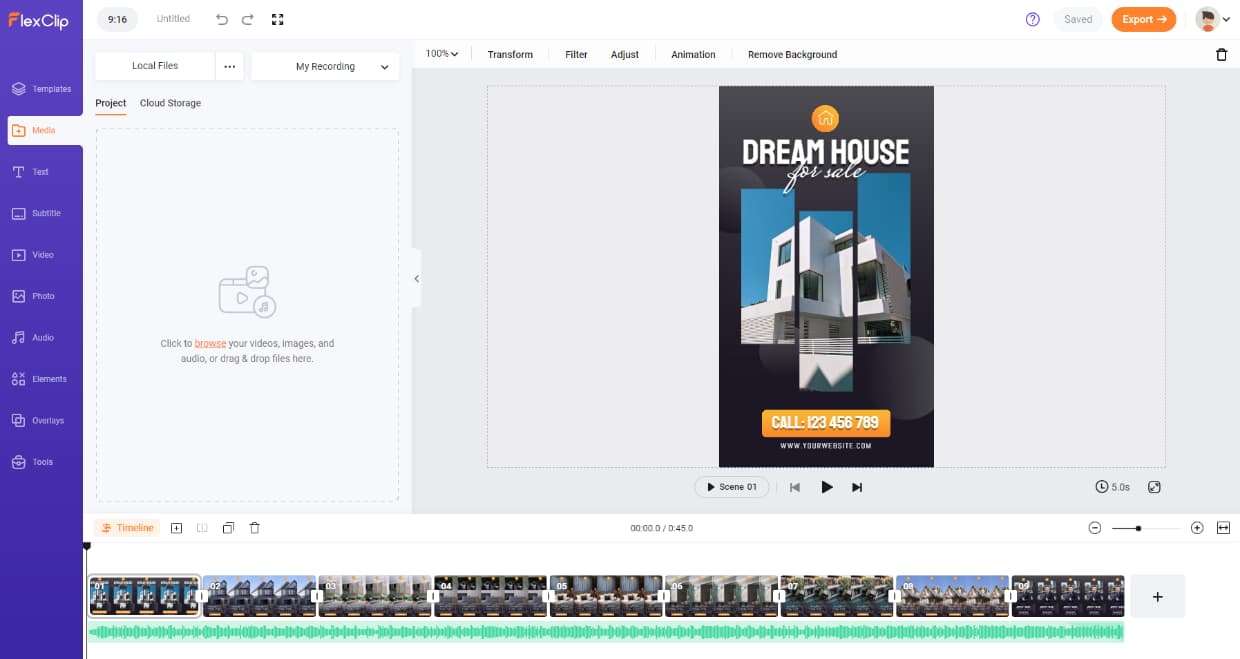Open the Adjust options

point(625,54)
